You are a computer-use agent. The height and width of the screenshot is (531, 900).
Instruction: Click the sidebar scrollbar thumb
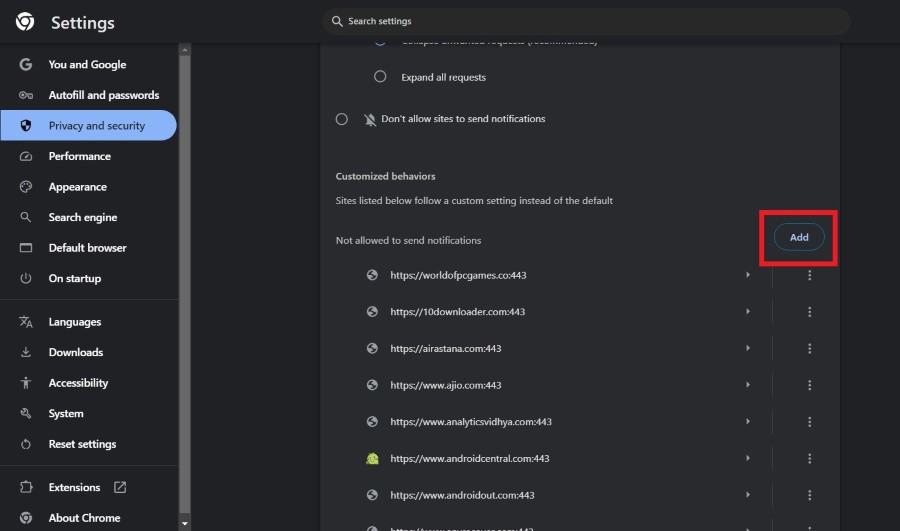coord(184,284)
